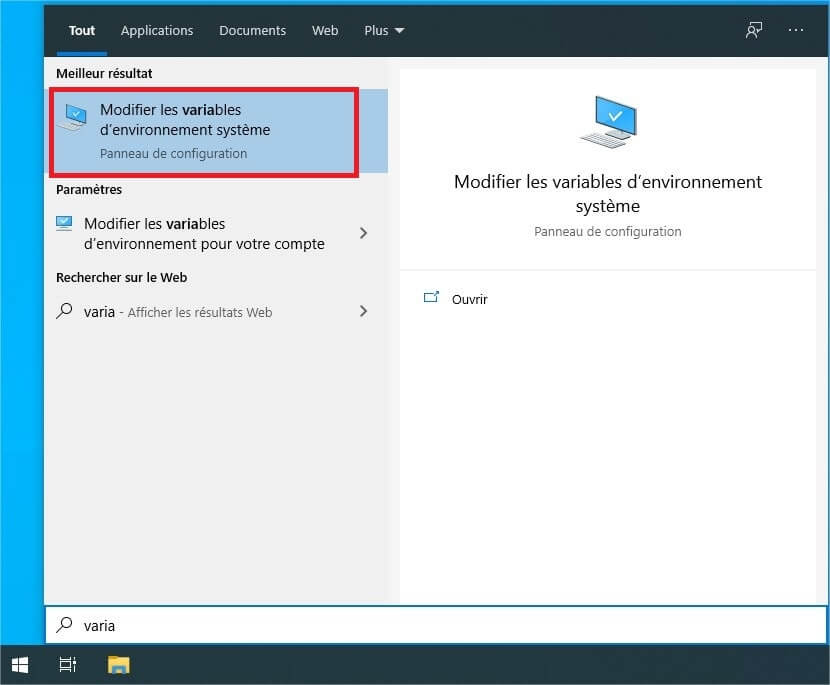Select the Documents filter tab
Viewport: 830px width, 685px height.
252,30
